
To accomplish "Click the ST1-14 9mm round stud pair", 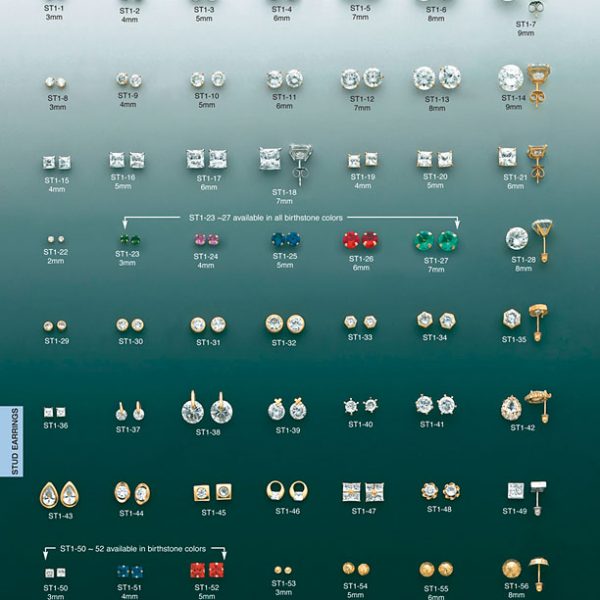I will coord(524,81).
